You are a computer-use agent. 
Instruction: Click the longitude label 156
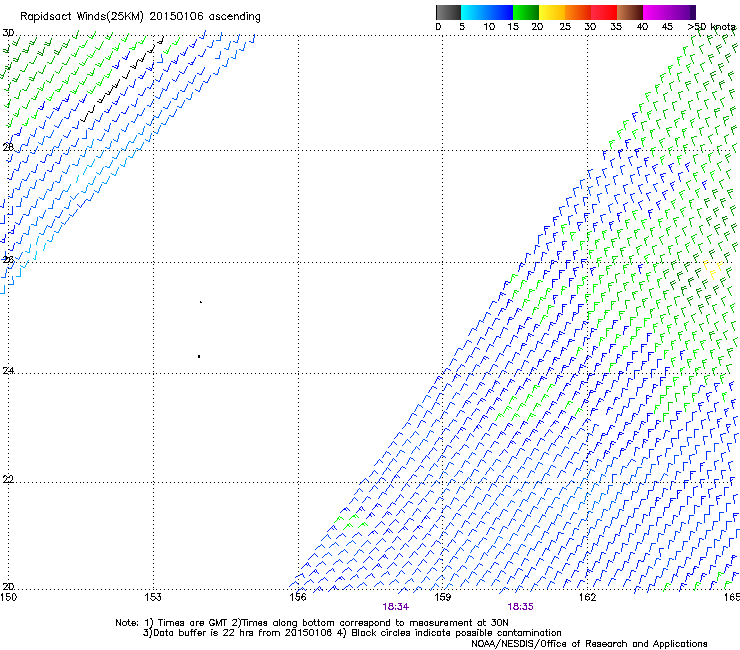(298, 597)
